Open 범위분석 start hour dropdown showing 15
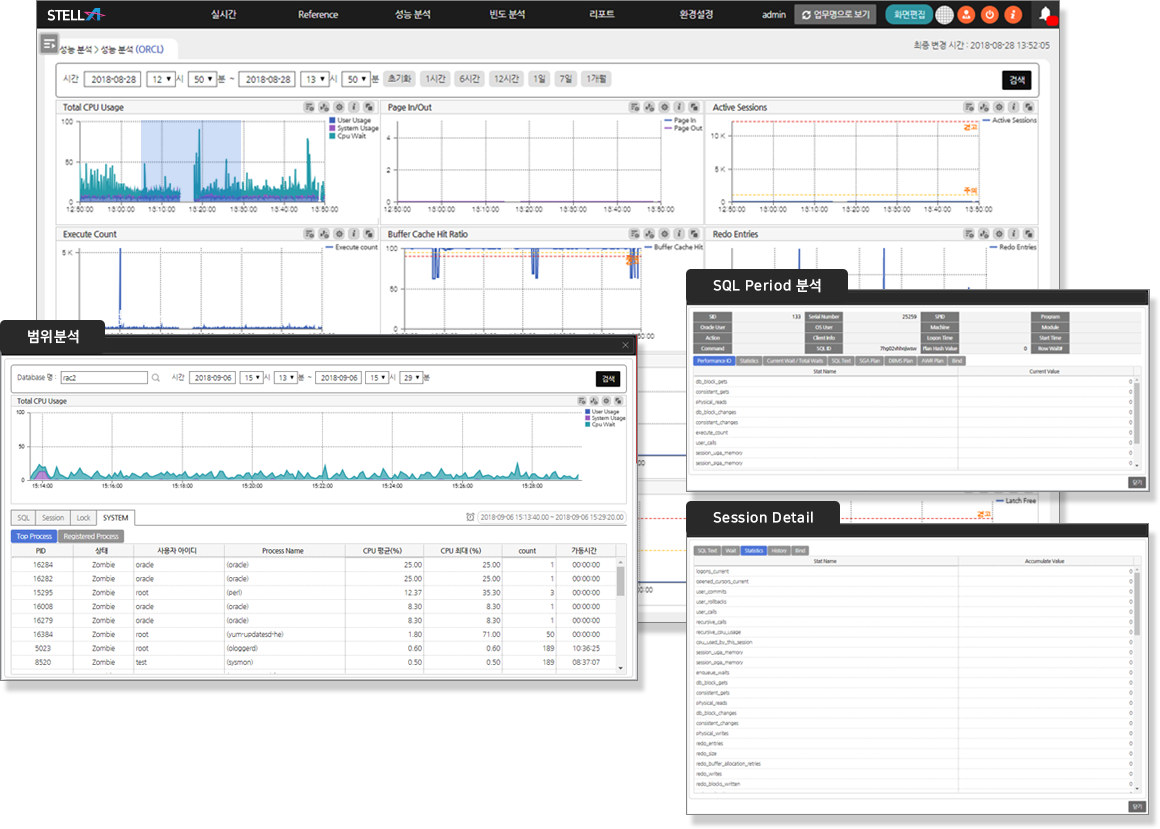Screen dimensions: 1160x829 (x=251, y=378)
